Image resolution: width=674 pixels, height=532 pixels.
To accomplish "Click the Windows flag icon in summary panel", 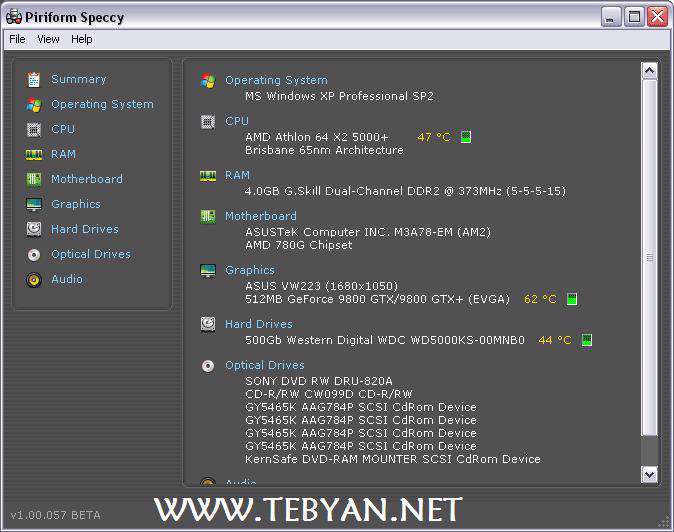I will click(x=208, y=80).
